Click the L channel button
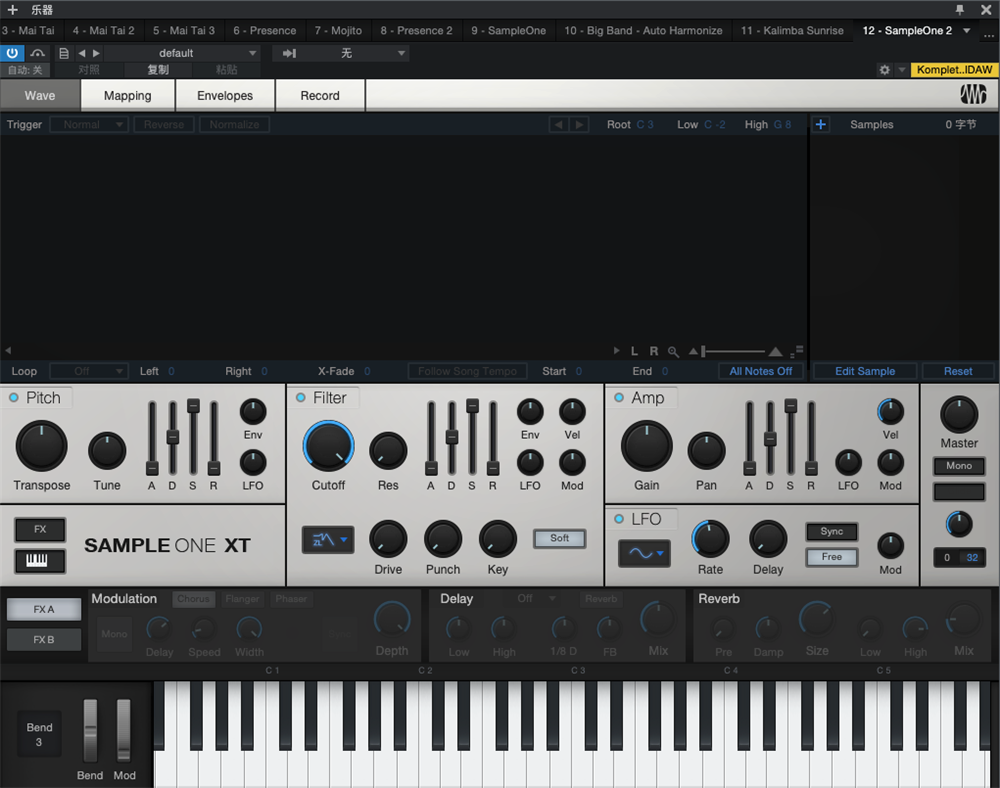The image size is (1000, 788). (634, 351)
